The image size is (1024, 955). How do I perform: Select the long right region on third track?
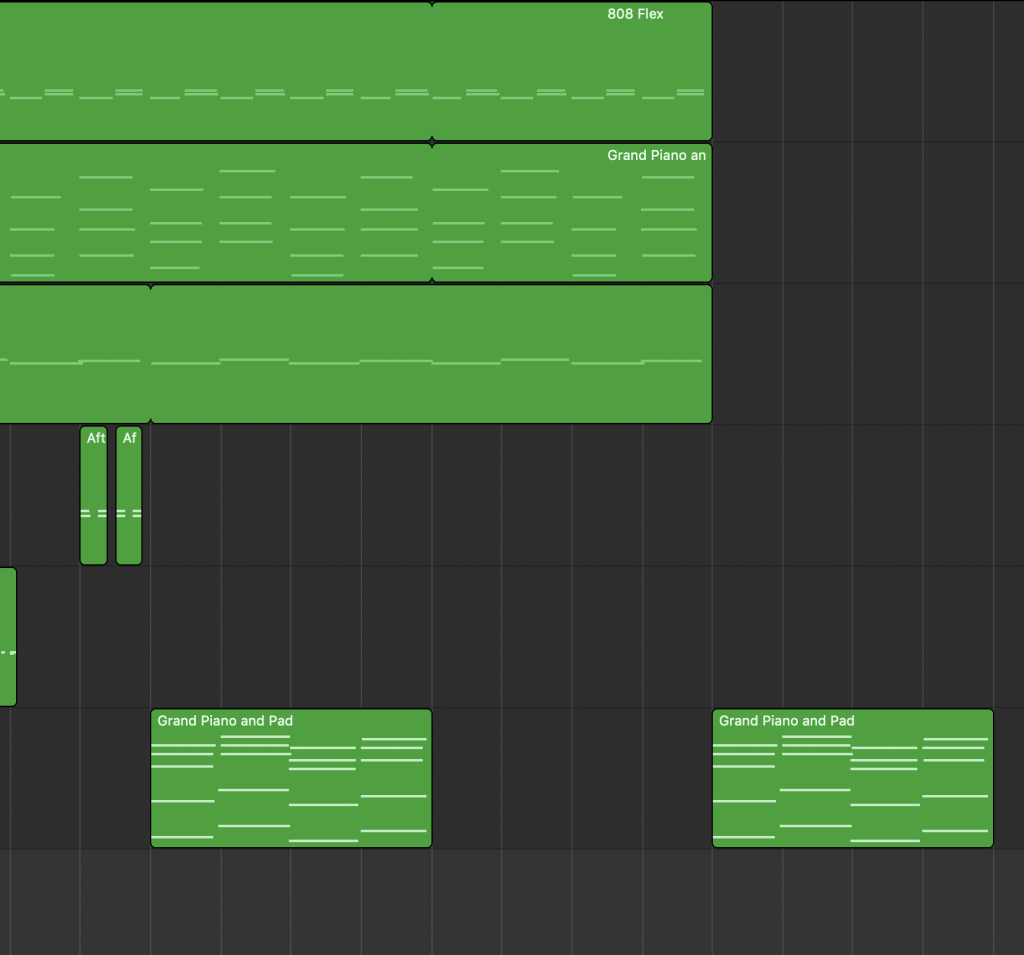point(430,320)
